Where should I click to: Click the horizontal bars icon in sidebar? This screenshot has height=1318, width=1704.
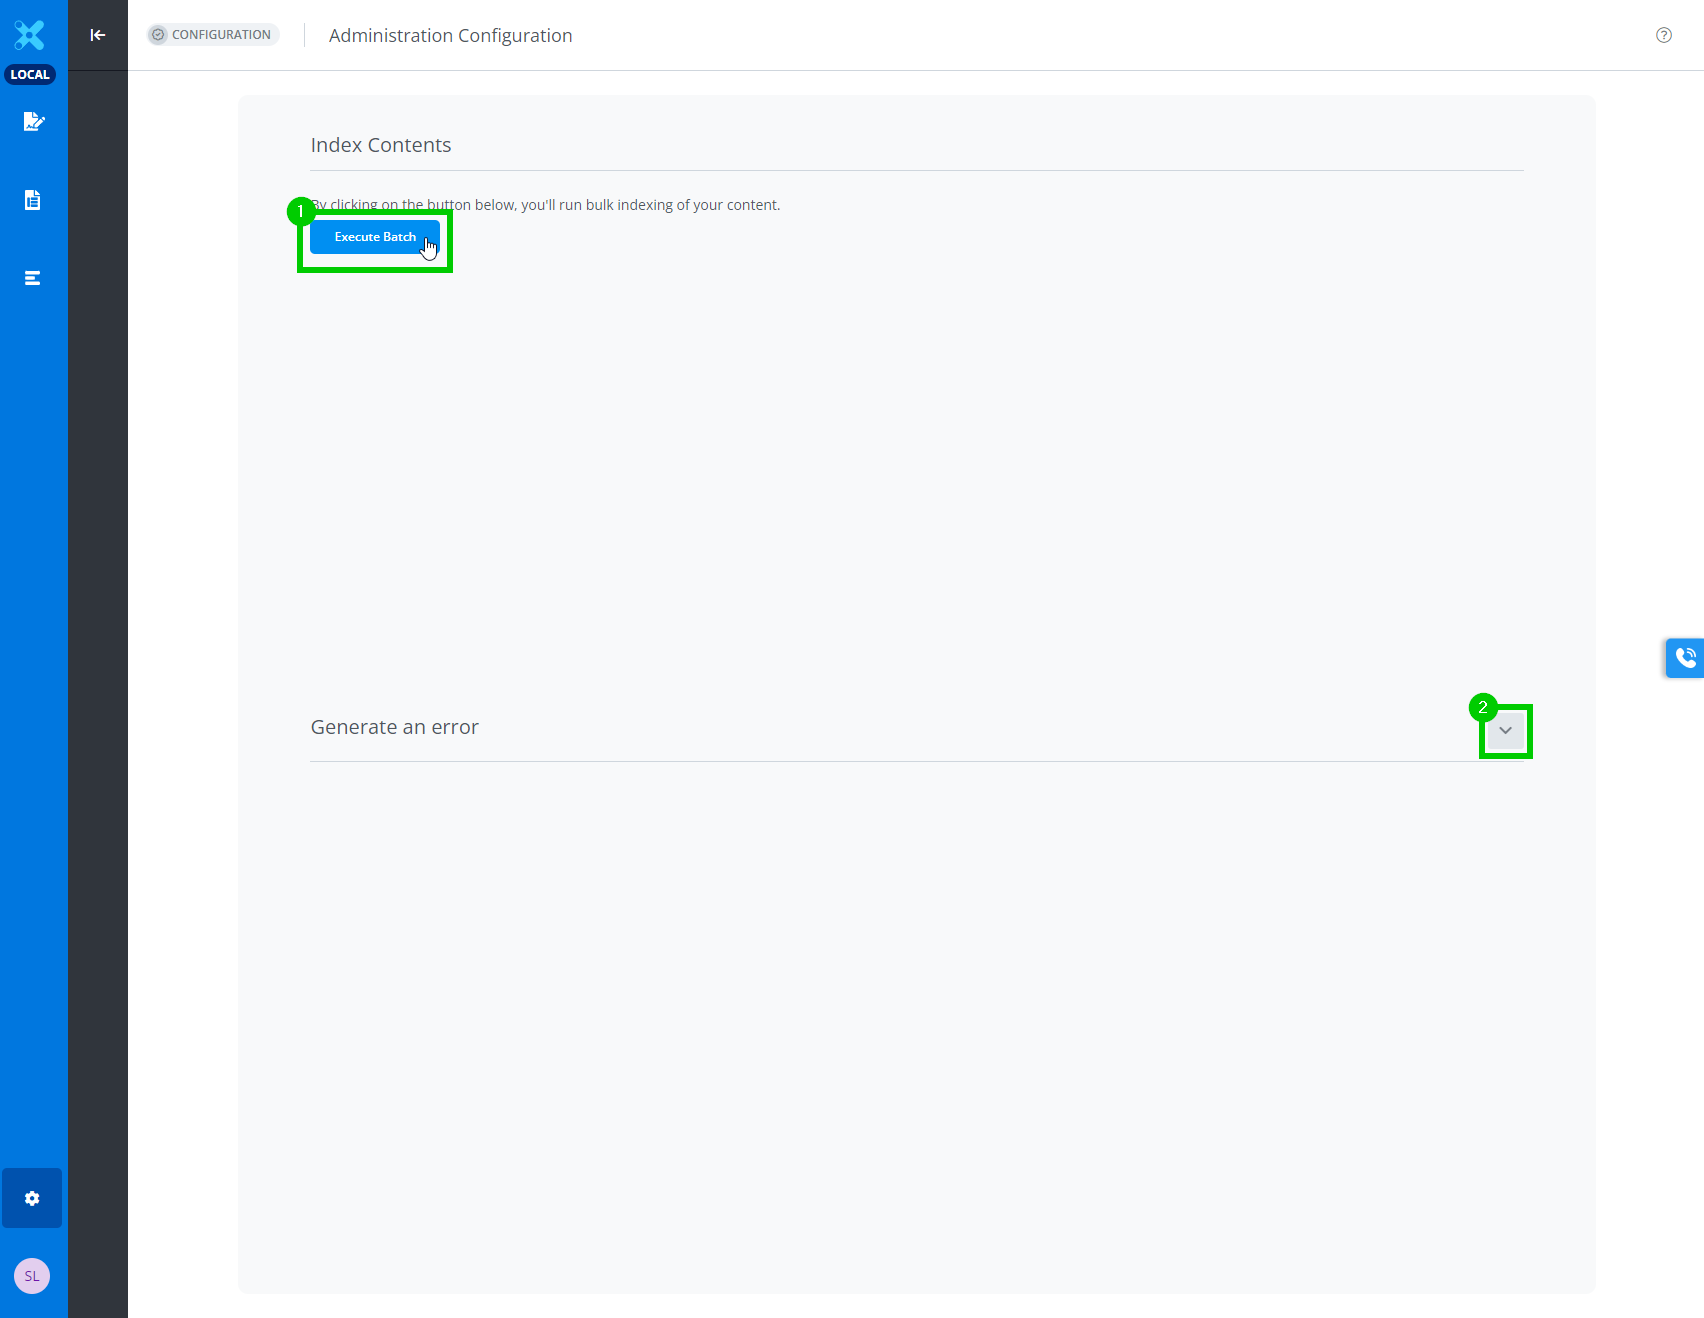click(x=33, y=278)
